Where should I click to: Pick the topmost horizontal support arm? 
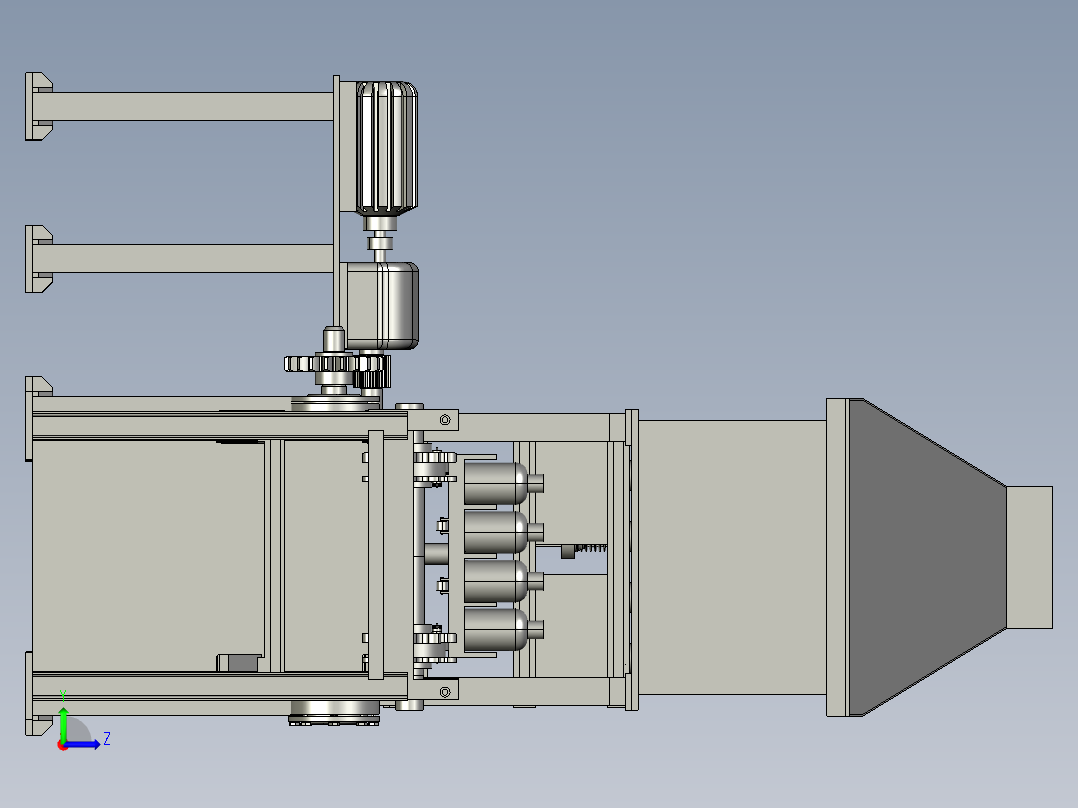tap(184, 106)
